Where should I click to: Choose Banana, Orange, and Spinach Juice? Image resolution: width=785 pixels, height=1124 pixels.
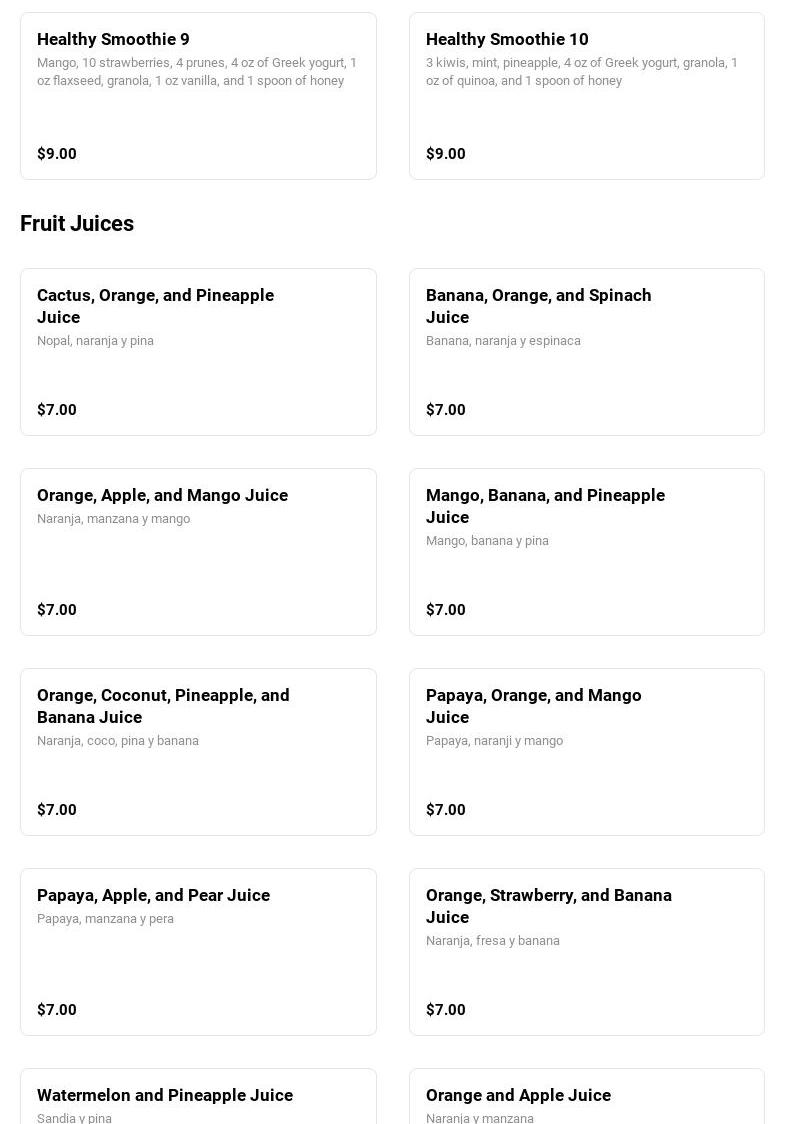click(x=586, y=352)
